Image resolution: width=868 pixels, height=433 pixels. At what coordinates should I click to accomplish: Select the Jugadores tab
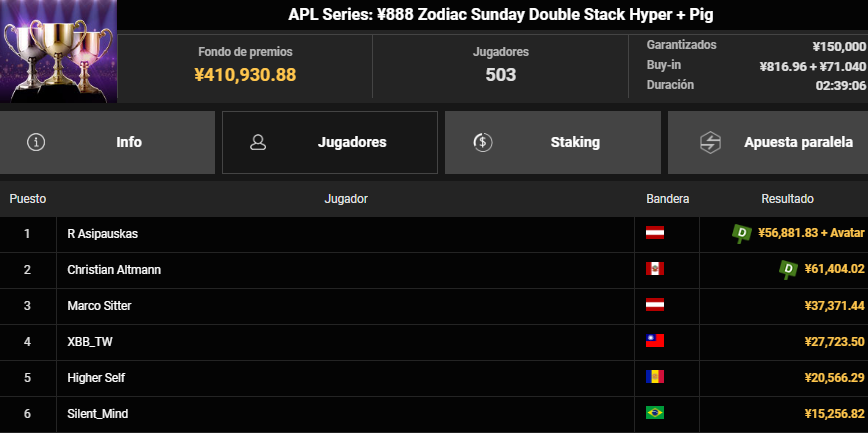pyautogui.click(x=330, y=142)
